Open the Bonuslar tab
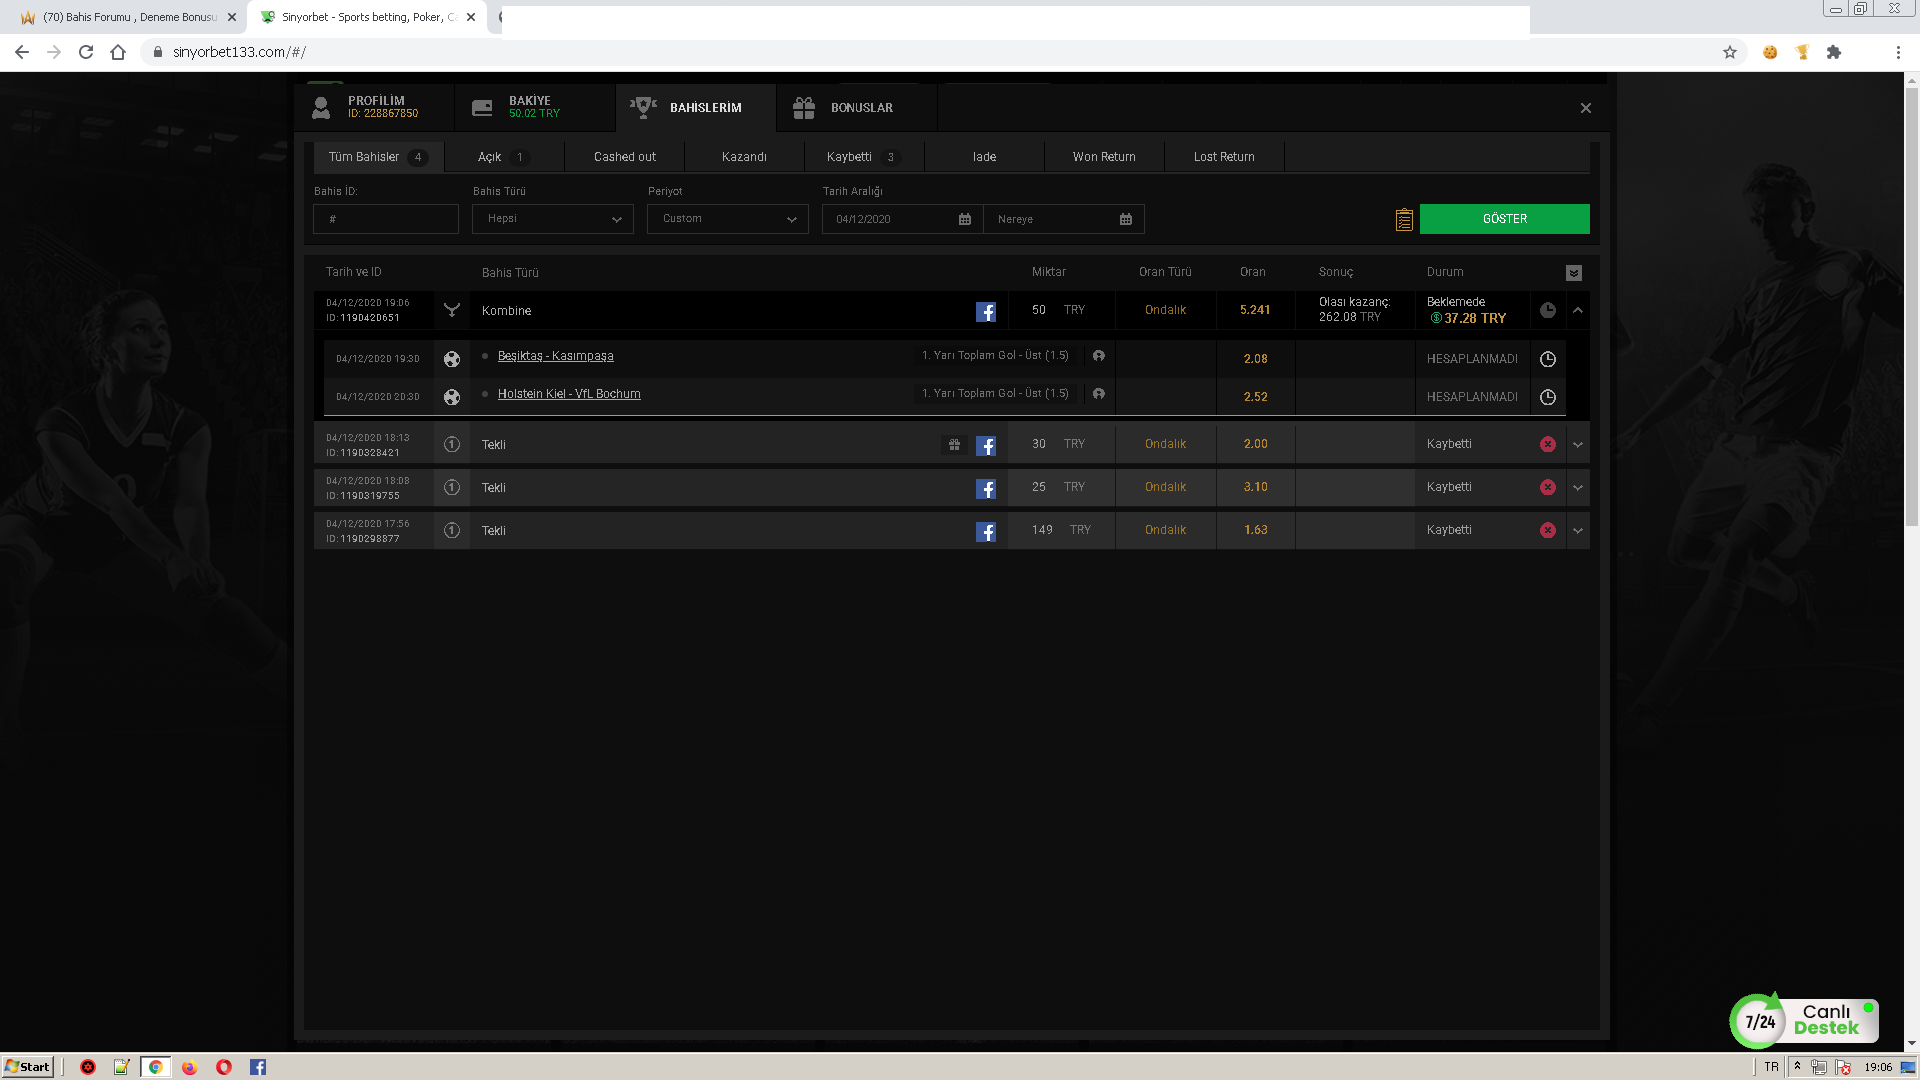 [x=856, y=107]
